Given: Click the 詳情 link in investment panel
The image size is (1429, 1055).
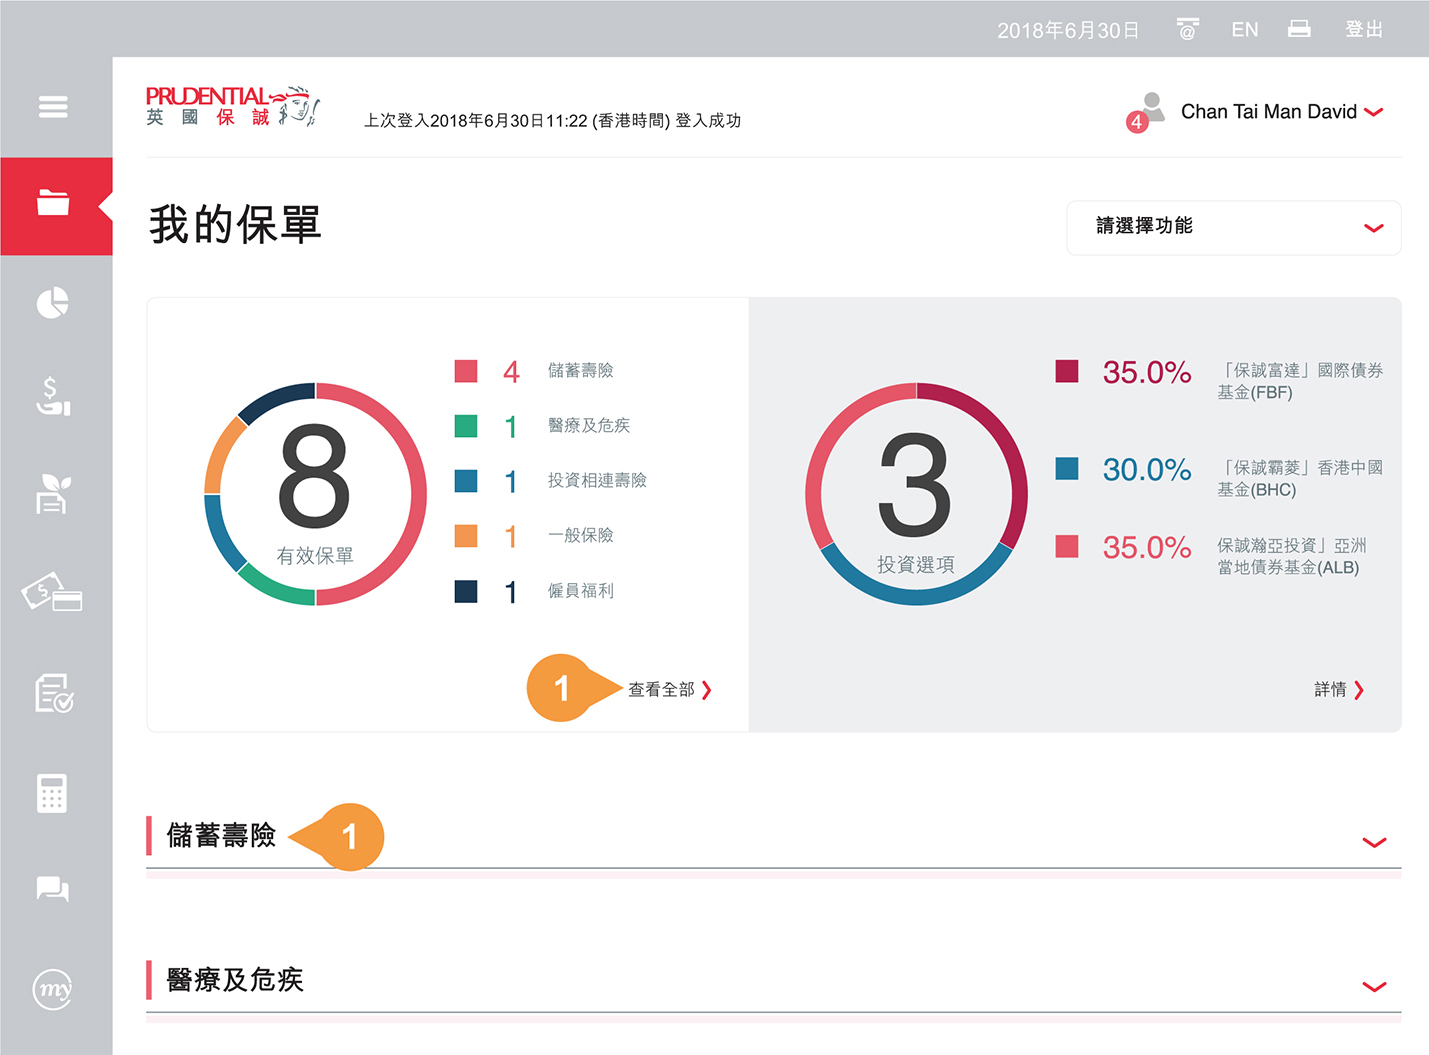Looking at the screenshot, I should click(1338, 690).
